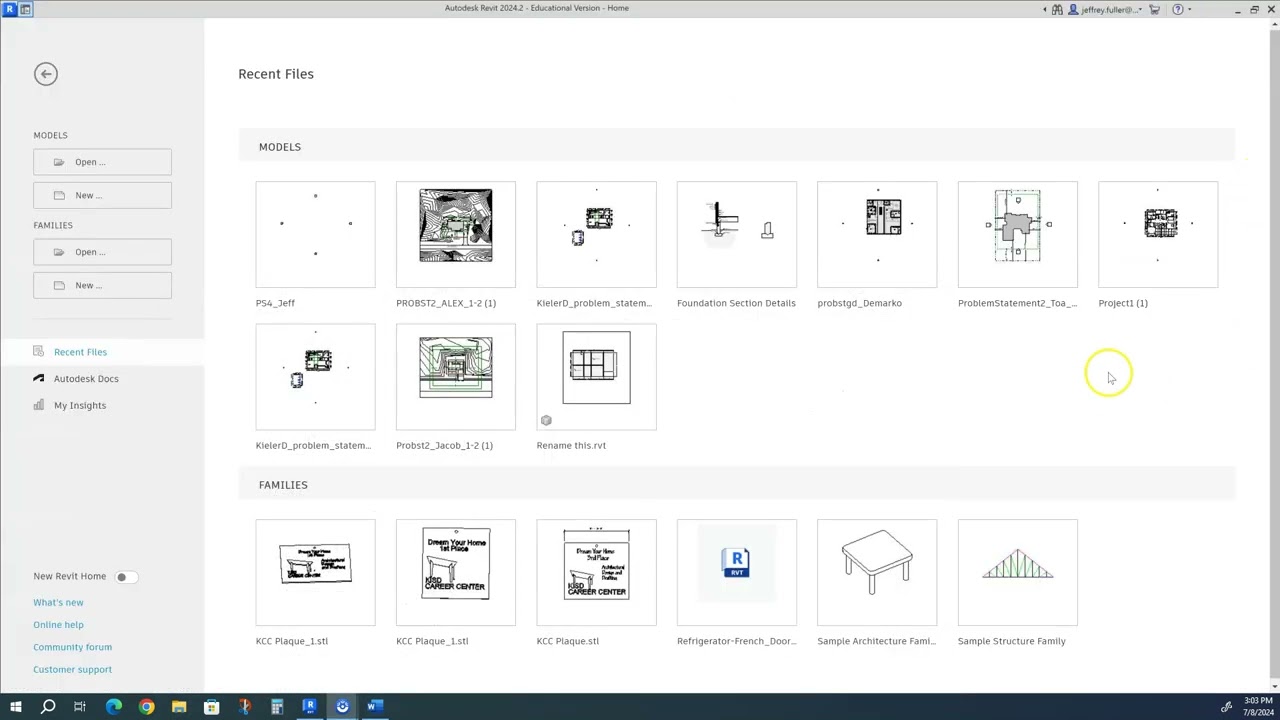Open the PROBST2_ALEX_1-2 (1) model thumbnail
This screenshot has height=720, width=1280.
(x=456, y=234)
